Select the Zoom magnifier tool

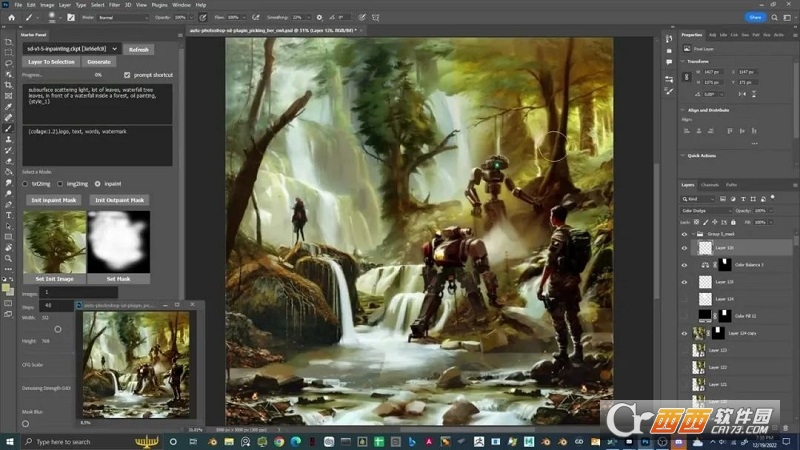(x=8, y=259)
